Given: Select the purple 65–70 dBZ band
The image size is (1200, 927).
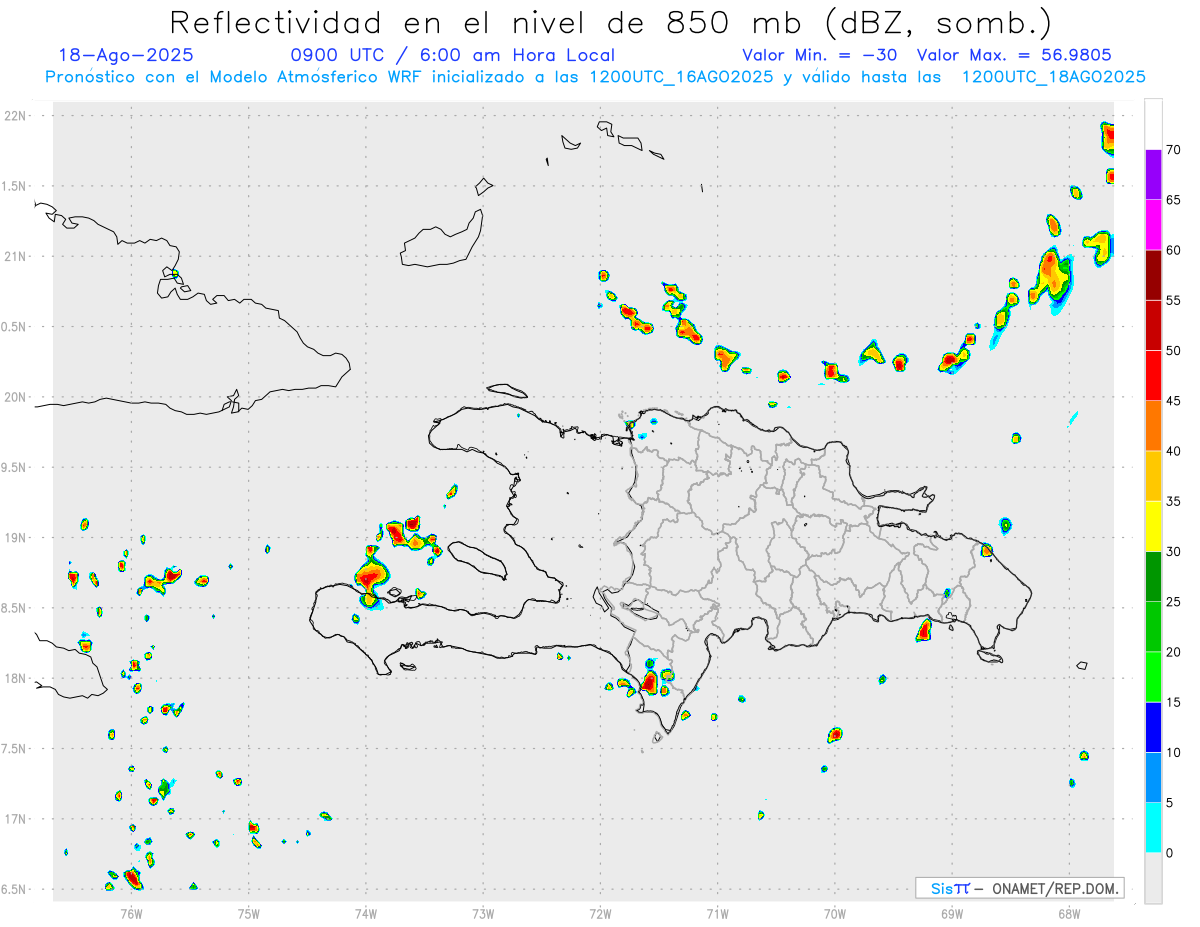Looking at the screenshot, I should [x=1153, y=175].
